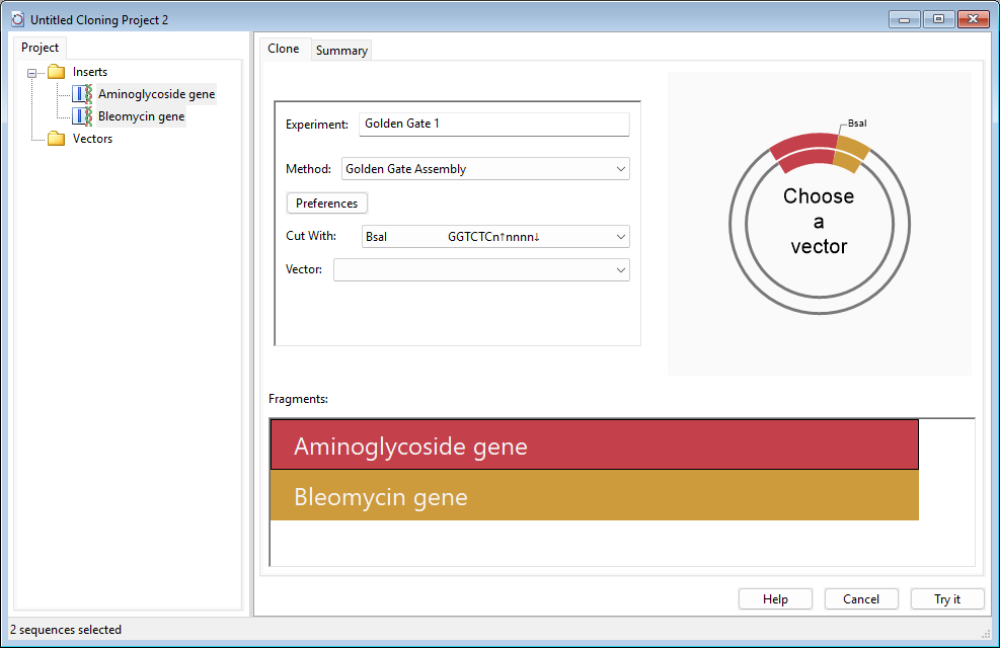Click the cloning project title bar icon
The image size is (1000, 648).
(x=17, y=20)
